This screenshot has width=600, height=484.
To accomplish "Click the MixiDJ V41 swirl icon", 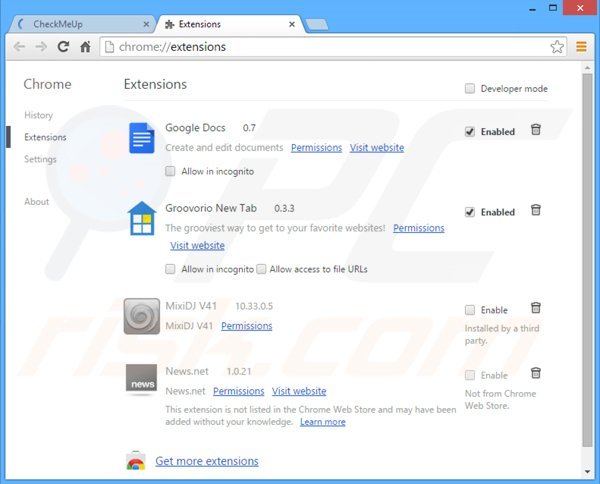I will 142,316.
